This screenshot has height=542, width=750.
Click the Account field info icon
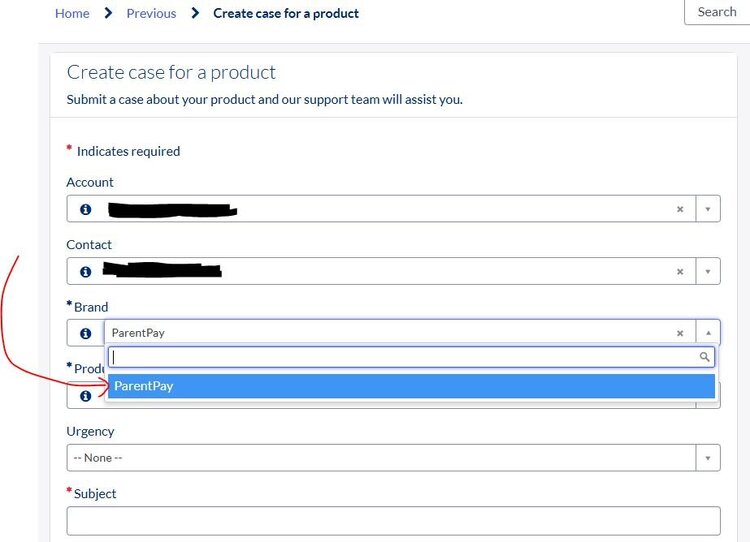pos(86,209)
